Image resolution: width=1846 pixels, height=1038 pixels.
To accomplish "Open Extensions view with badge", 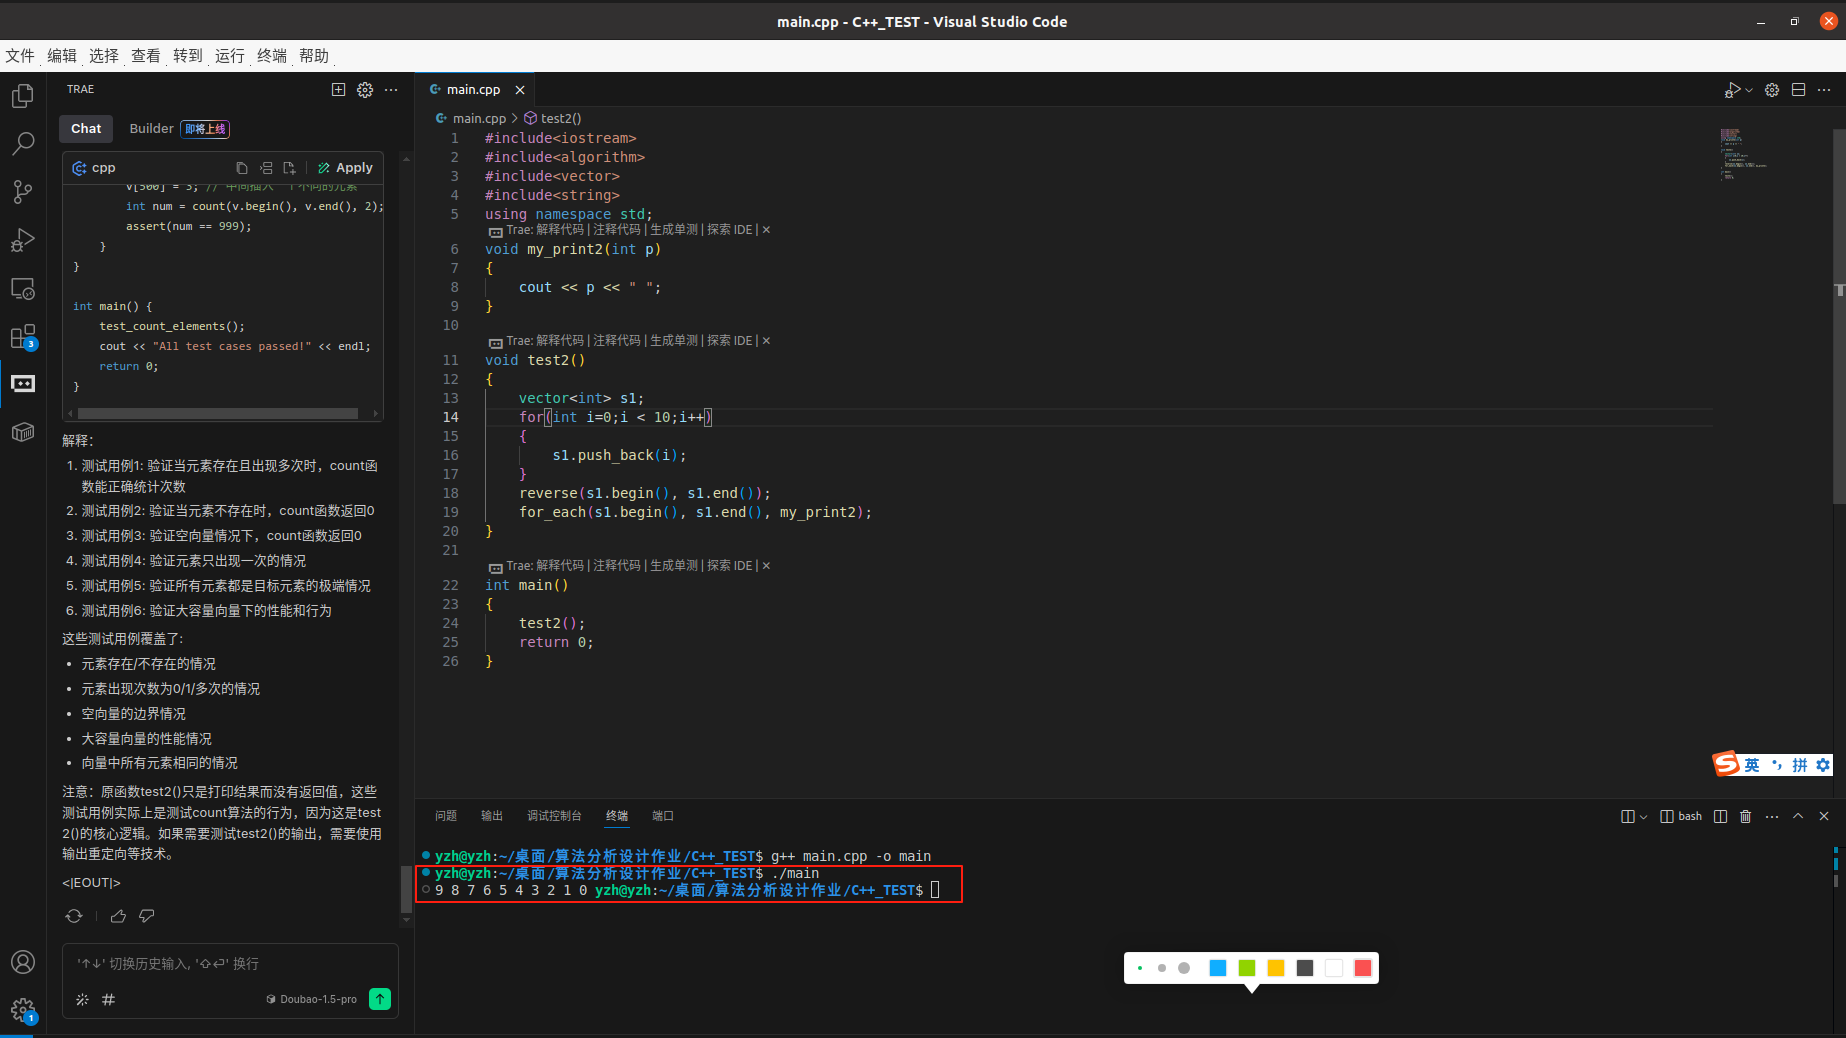I will coord(23,337).
